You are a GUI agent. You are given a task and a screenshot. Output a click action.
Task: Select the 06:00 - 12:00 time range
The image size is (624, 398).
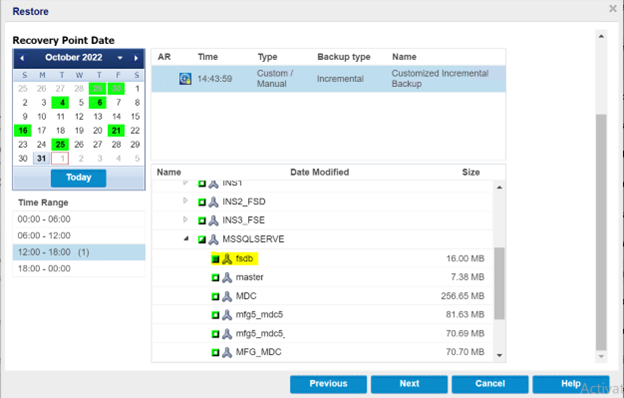[x=79, y=236]
